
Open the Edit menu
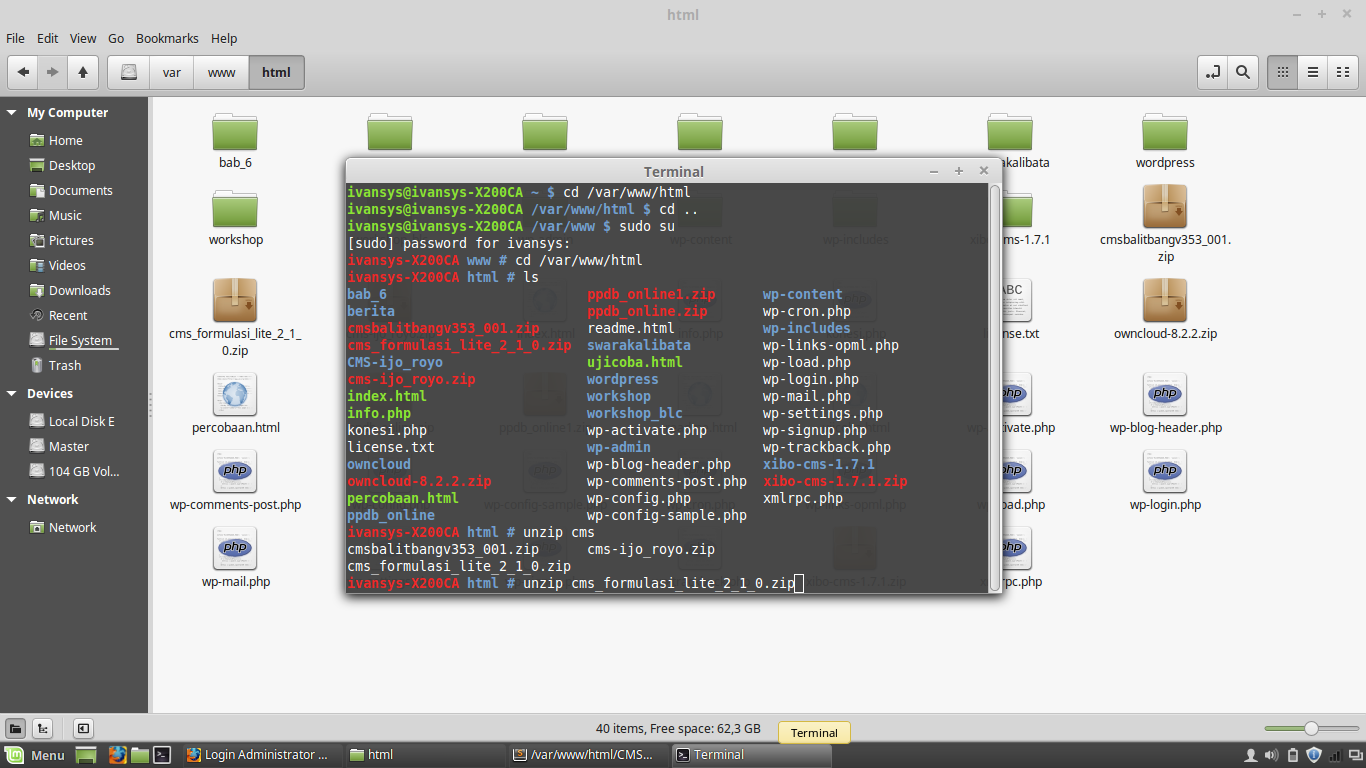tap(47, 38)
